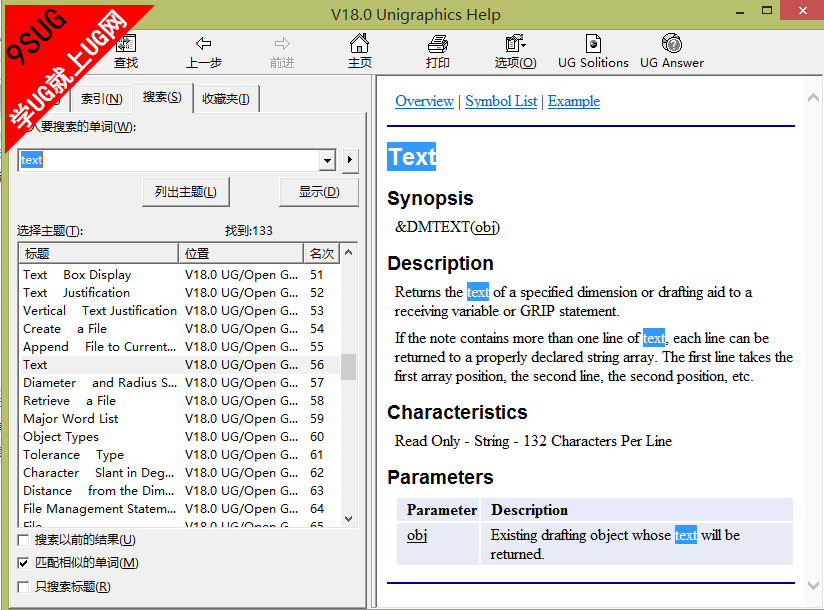Select the 'Text Justification' rank 52 result
This screenshot has width=824, height=610.
[180, 293]
